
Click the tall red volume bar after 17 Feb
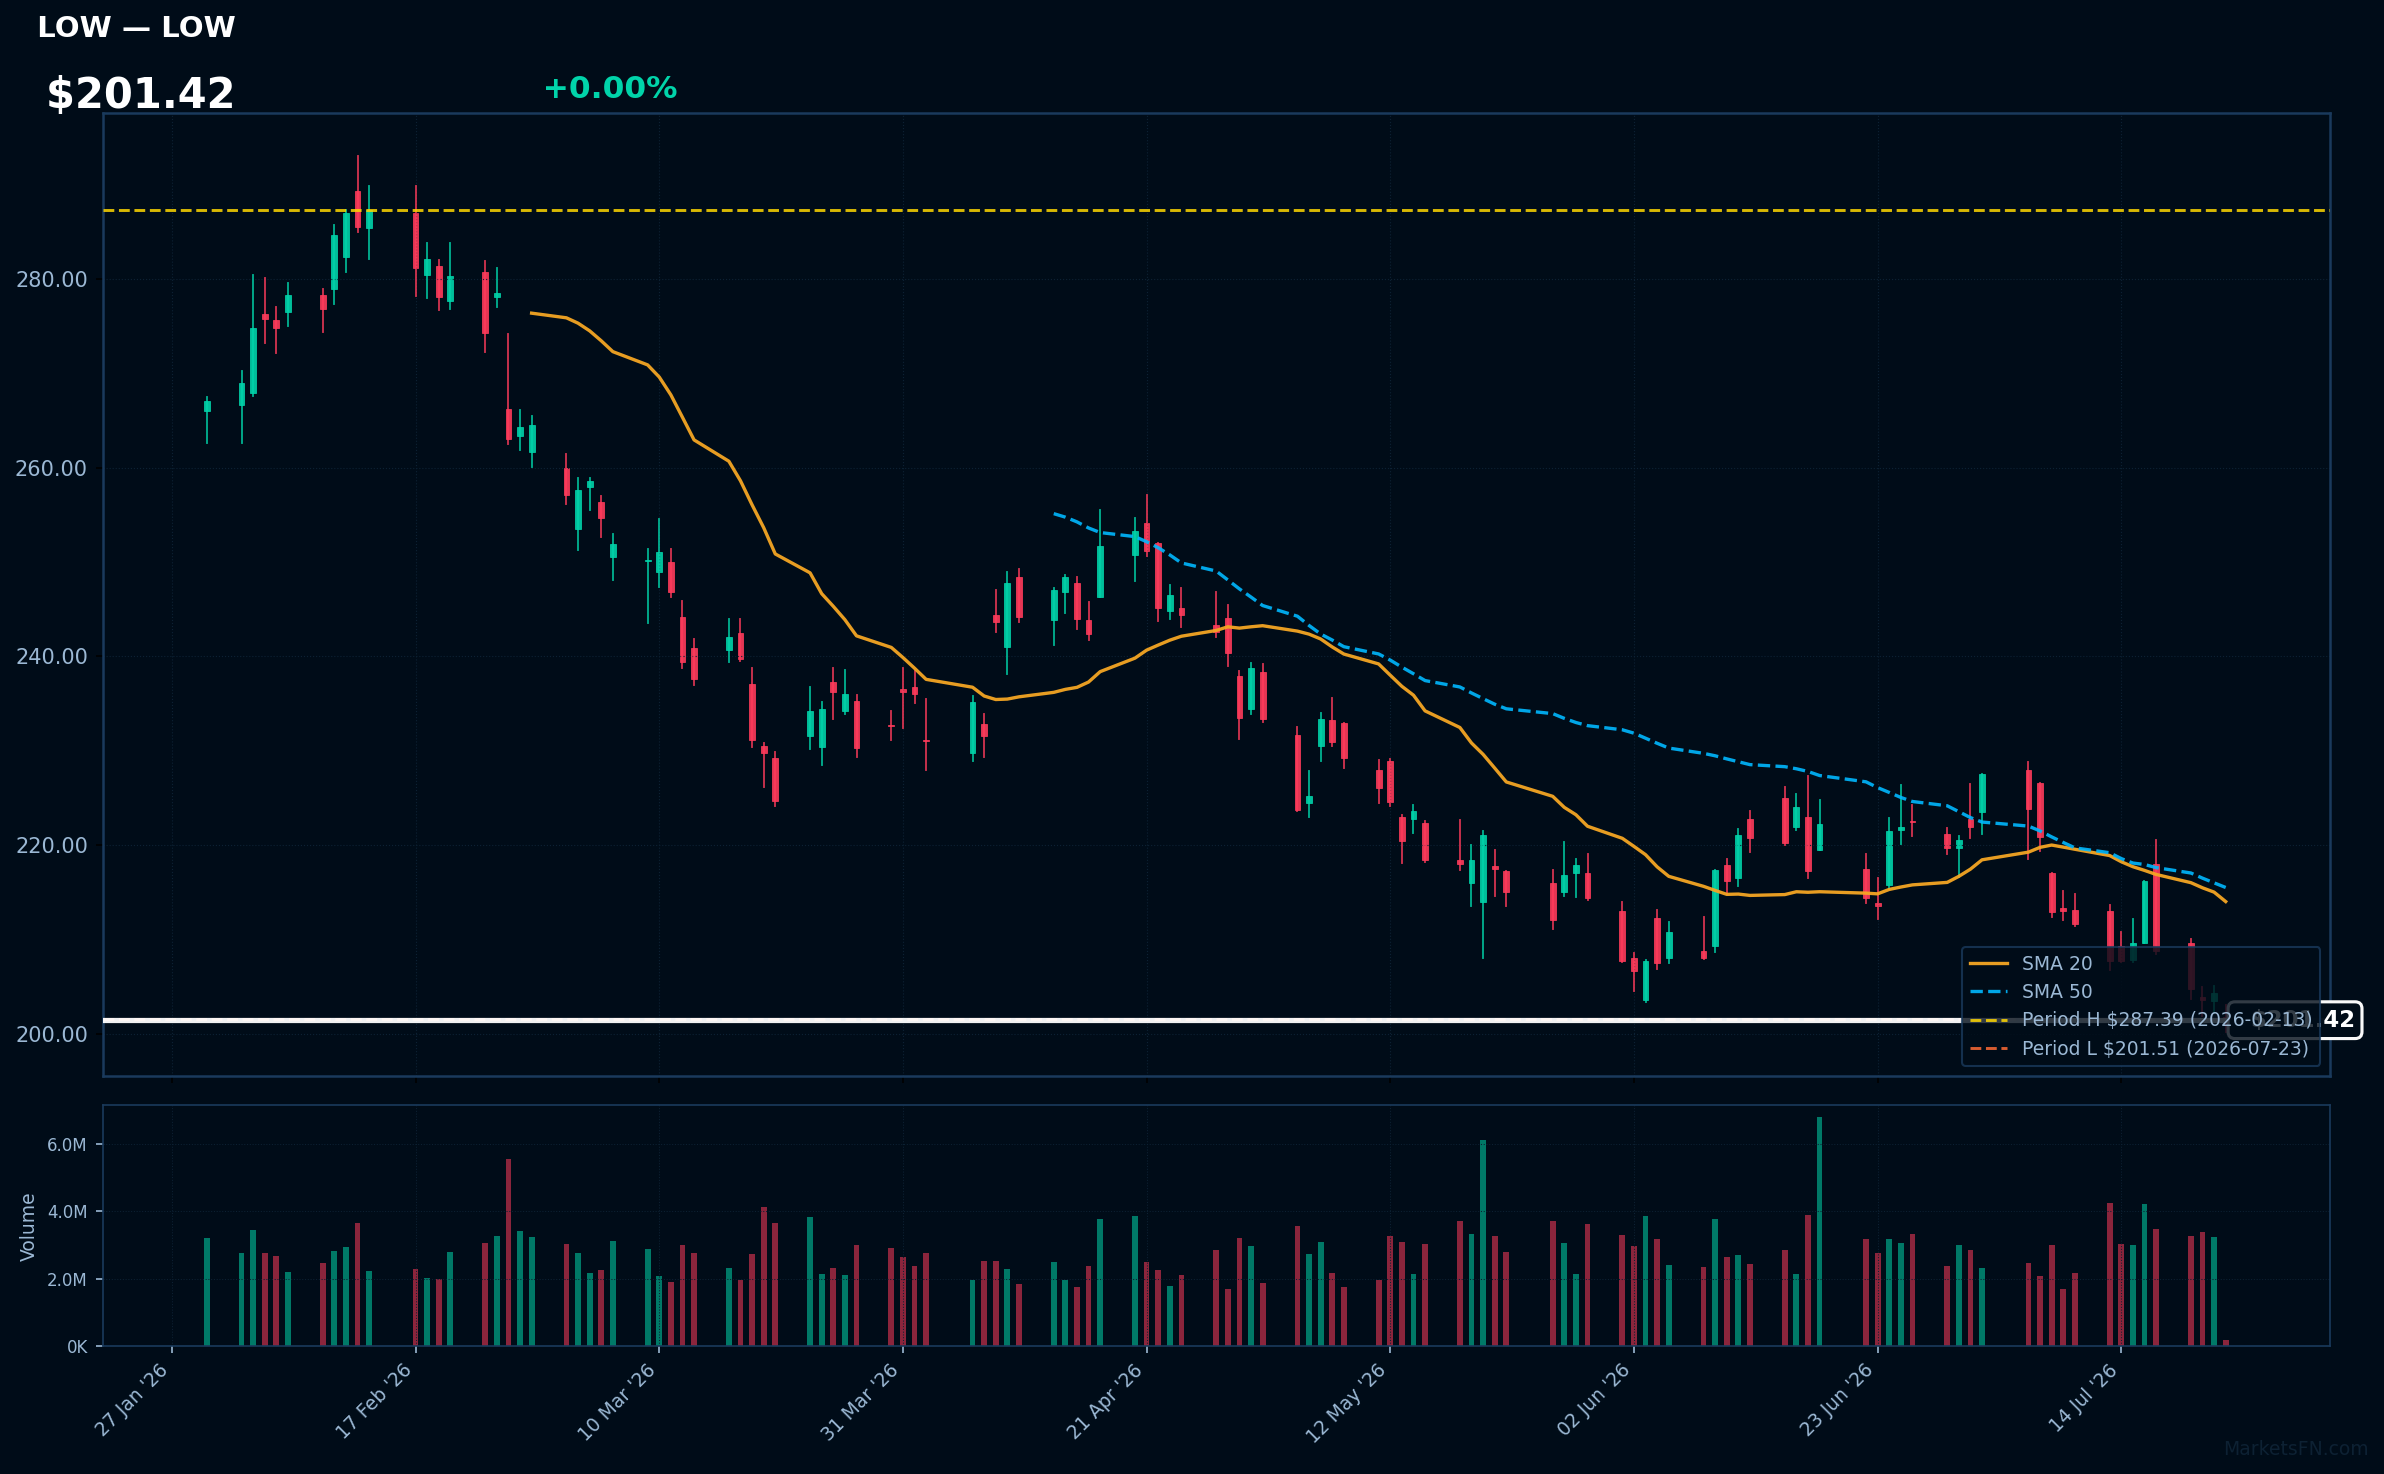tap(508, 1252)
